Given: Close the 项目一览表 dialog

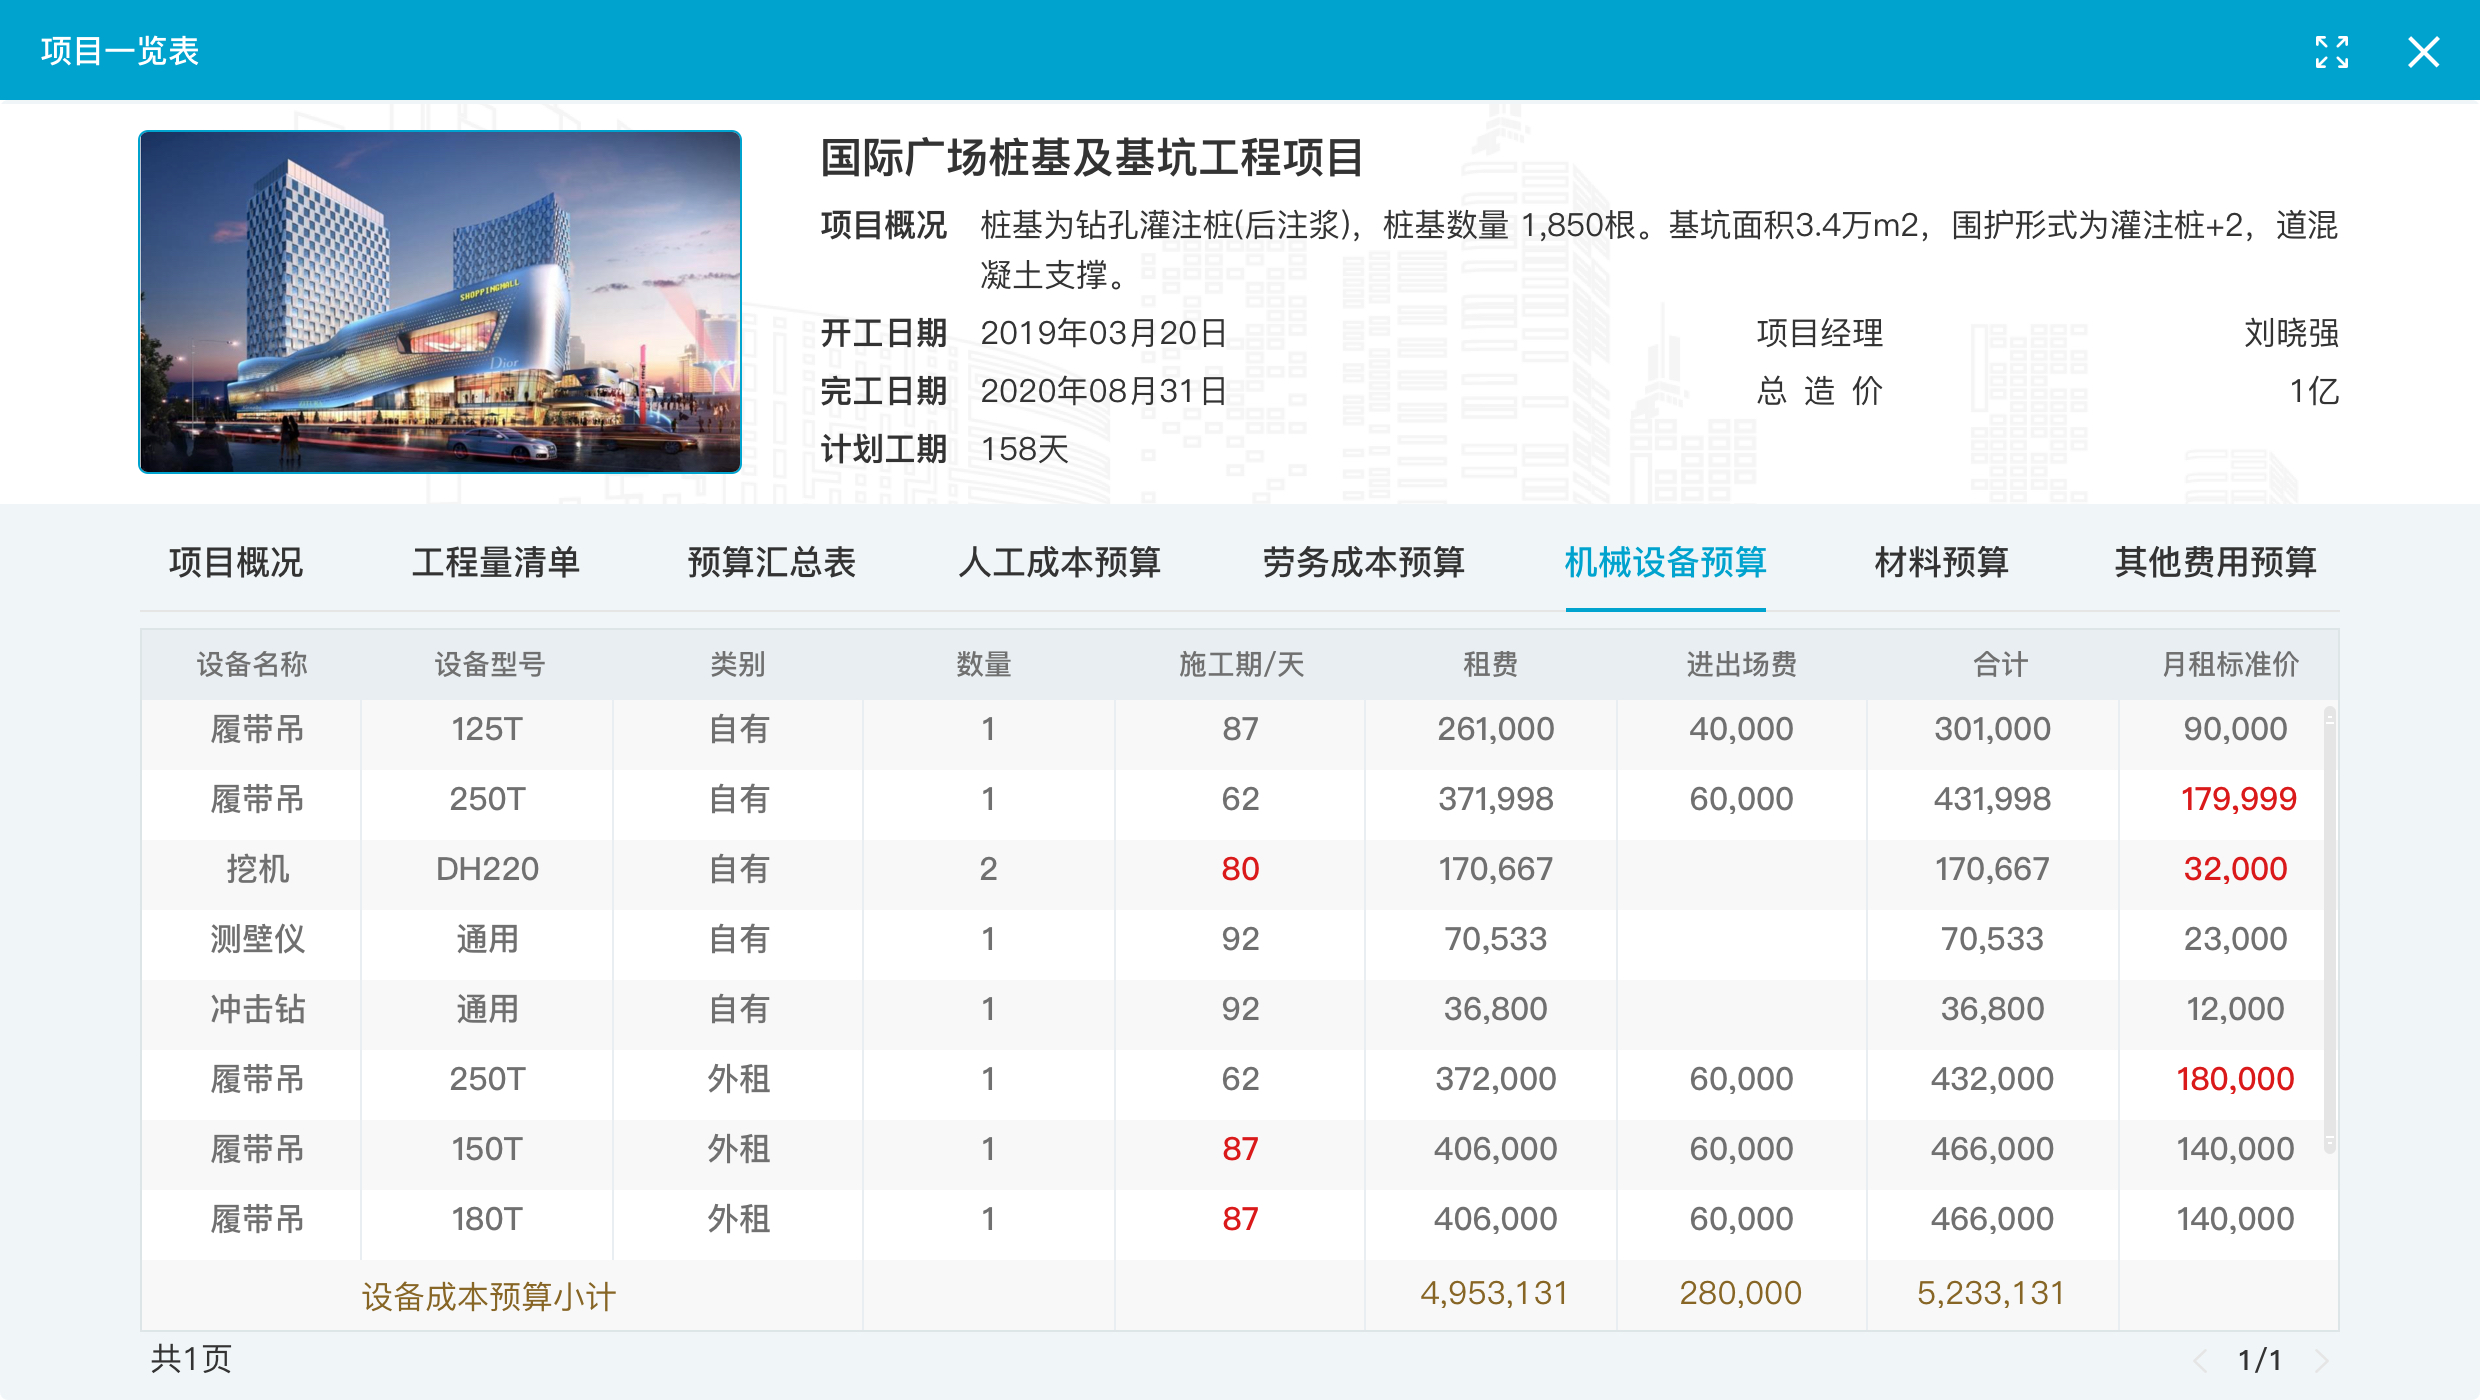Looking at the screenshot, I should pos(2423,52).
